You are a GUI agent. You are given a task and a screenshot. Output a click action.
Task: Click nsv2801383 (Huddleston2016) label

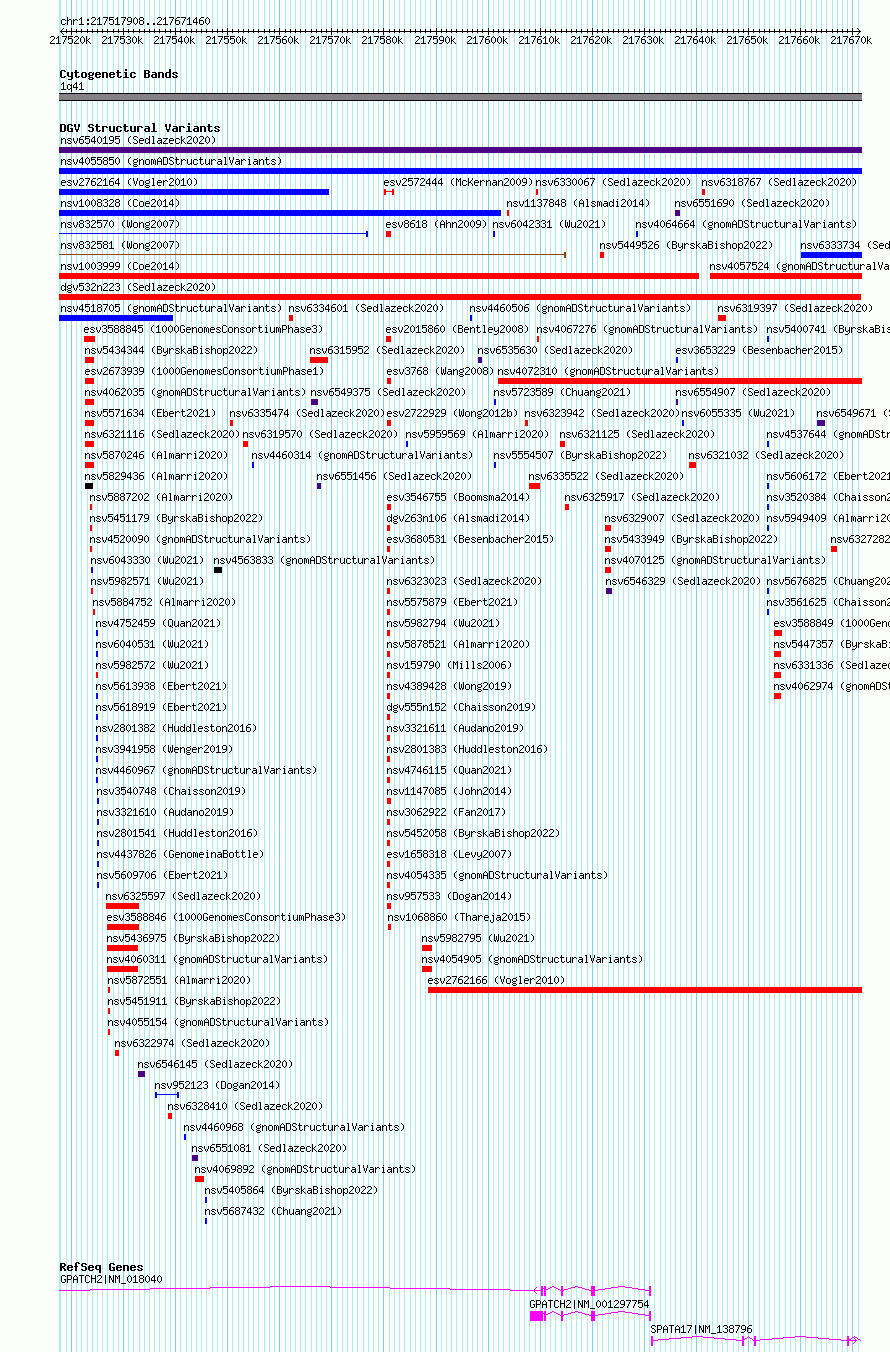click(467, 749)
